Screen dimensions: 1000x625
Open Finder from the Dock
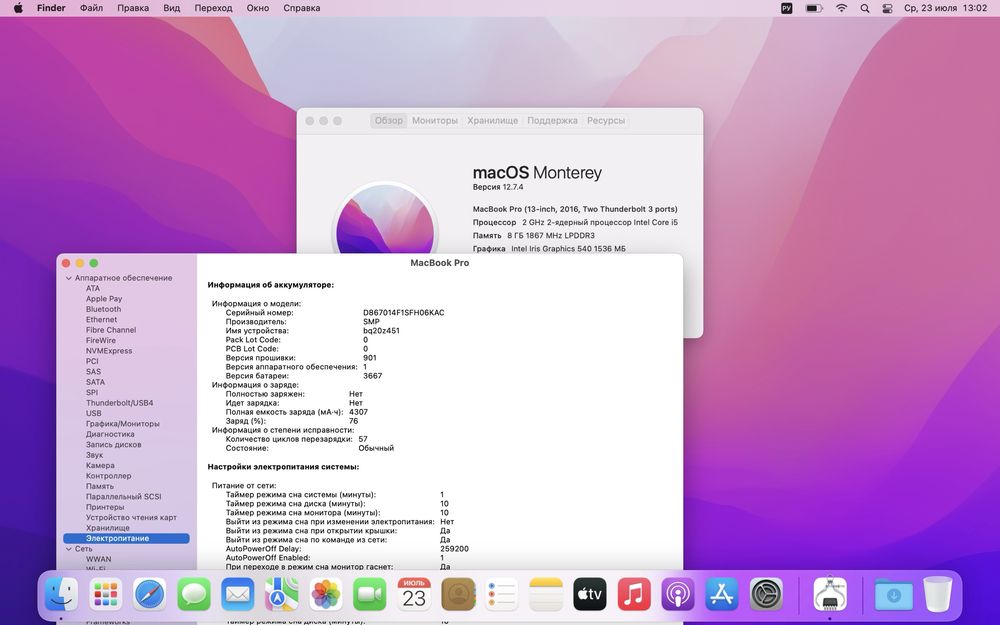pyautogui.click(x=61, y=594)
